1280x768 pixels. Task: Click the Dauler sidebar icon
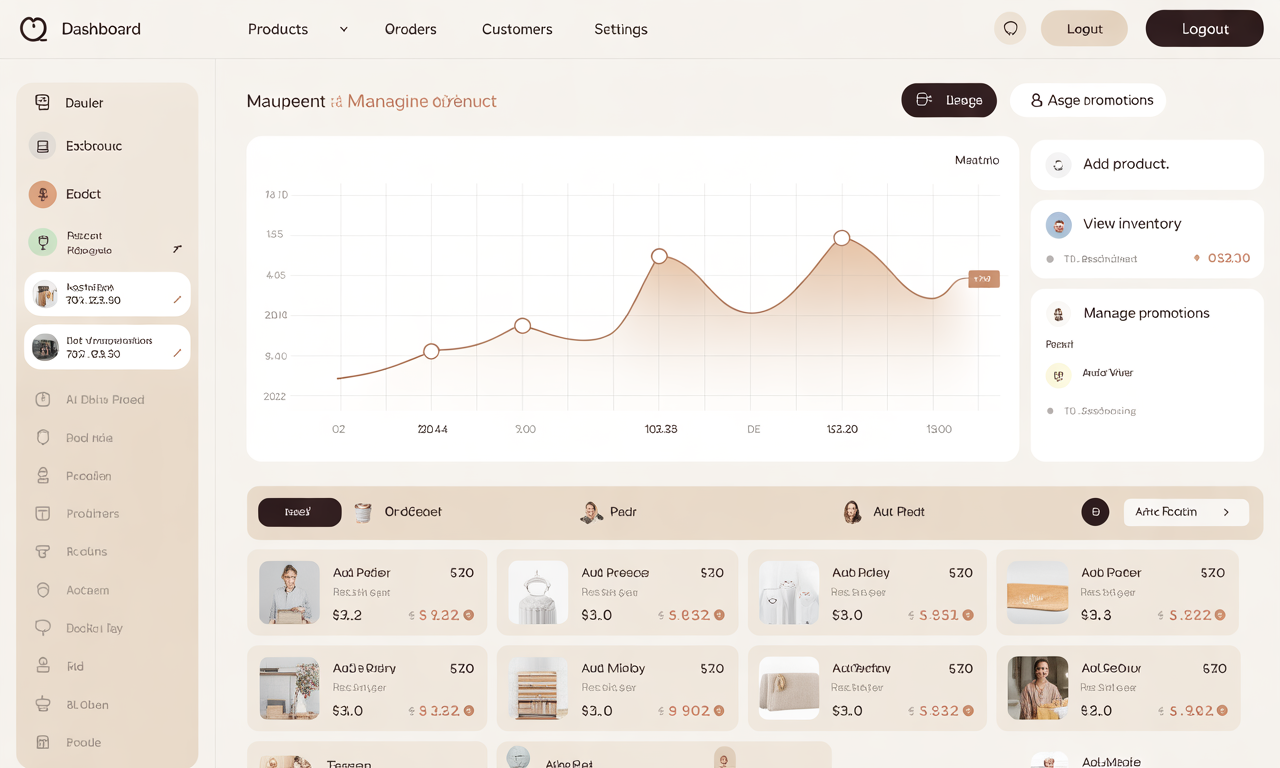[42, 102]
